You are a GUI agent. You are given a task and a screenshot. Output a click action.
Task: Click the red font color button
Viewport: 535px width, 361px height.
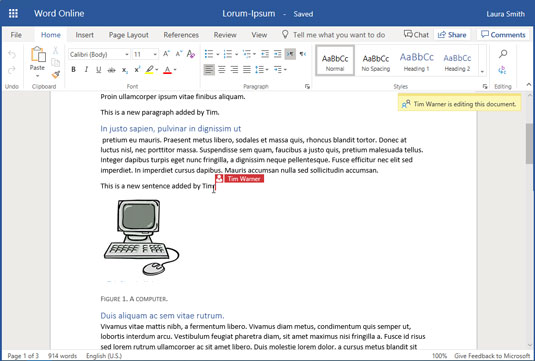pos(167,70)
